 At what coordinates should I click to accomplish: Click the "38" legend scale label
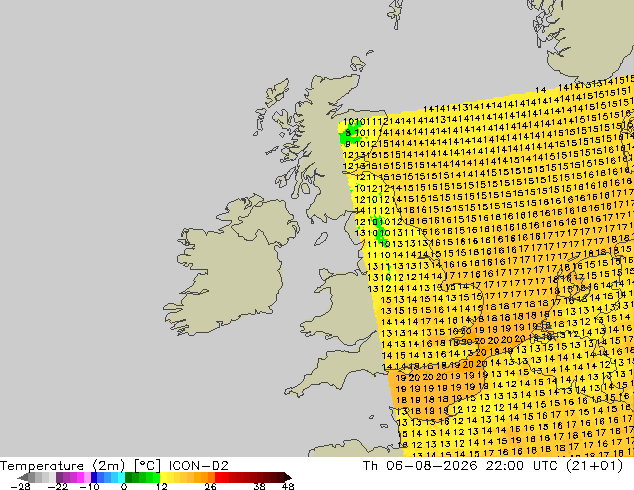pyautogui.click(x=260, y=486)
